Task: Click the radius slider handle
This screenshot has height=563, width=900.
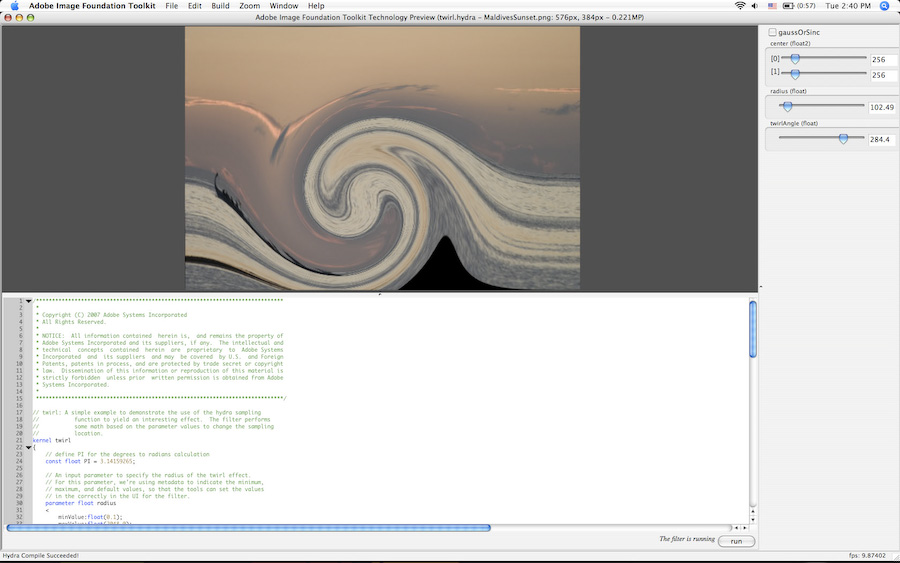Action: [787, 106]
